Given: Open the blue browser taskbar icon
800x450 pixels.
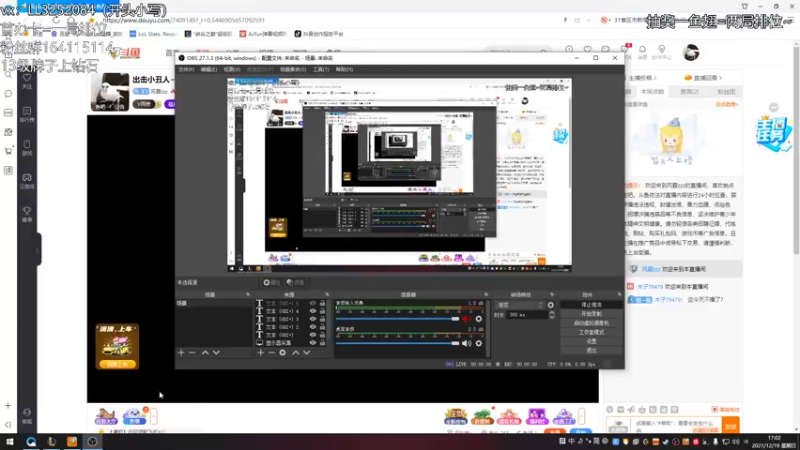Looking at the screenshot, I should pyautogui.click(x=31, y=442).
